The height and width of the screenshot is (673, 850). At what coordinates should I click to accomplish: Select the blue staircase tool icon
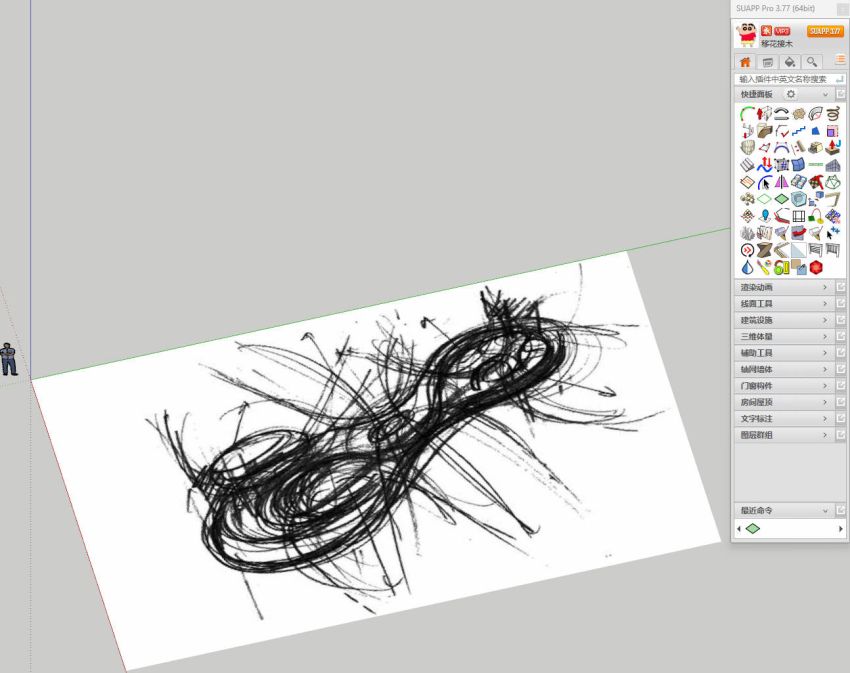[x=799, y=131]
